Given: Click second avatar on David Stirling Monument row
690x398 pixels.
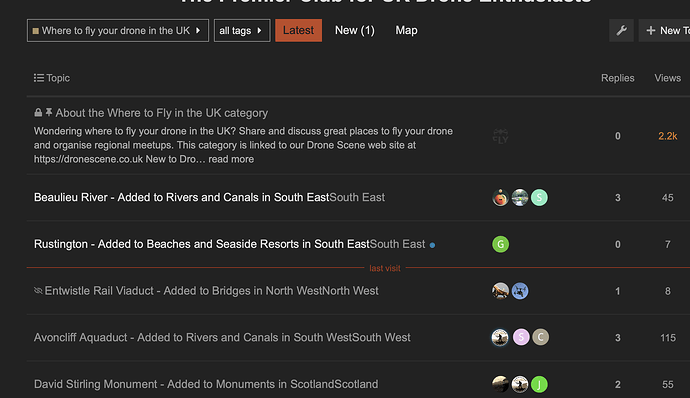Looking at the screenshot, I should (x=520, y=384).
